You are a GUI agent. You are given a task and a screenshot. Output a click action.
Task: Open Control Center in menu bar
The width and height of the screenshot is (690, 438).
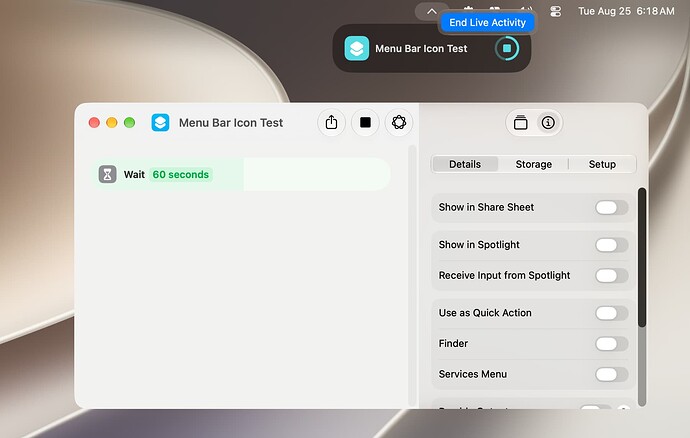(556, 11)
